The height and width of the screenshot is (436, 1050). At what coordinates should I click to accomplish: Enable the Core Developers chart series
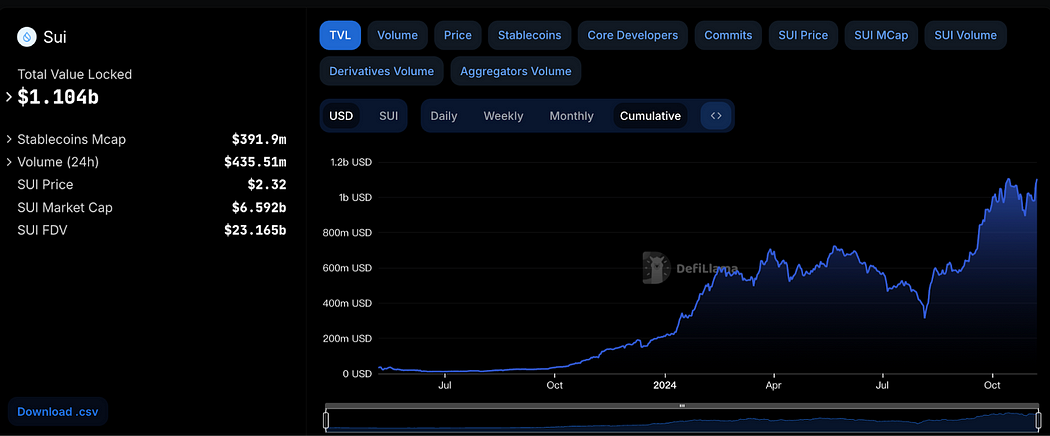[x=633, y=35]
